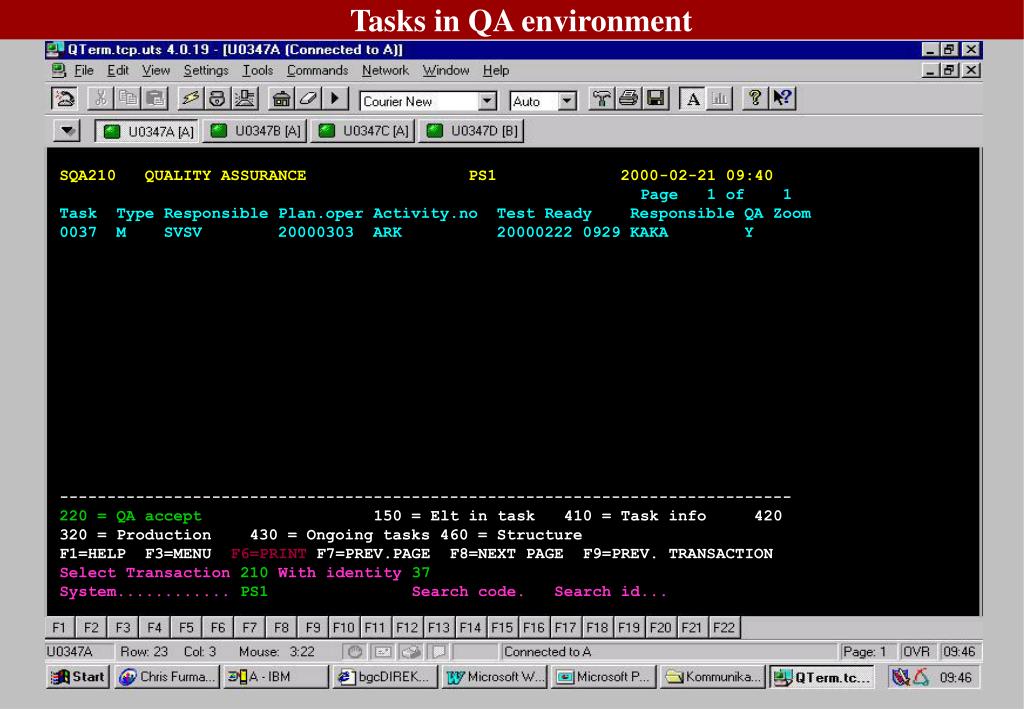Open the Courier New font dropdown
This screenshot has height=709, width=1024.
click(488, 102)
